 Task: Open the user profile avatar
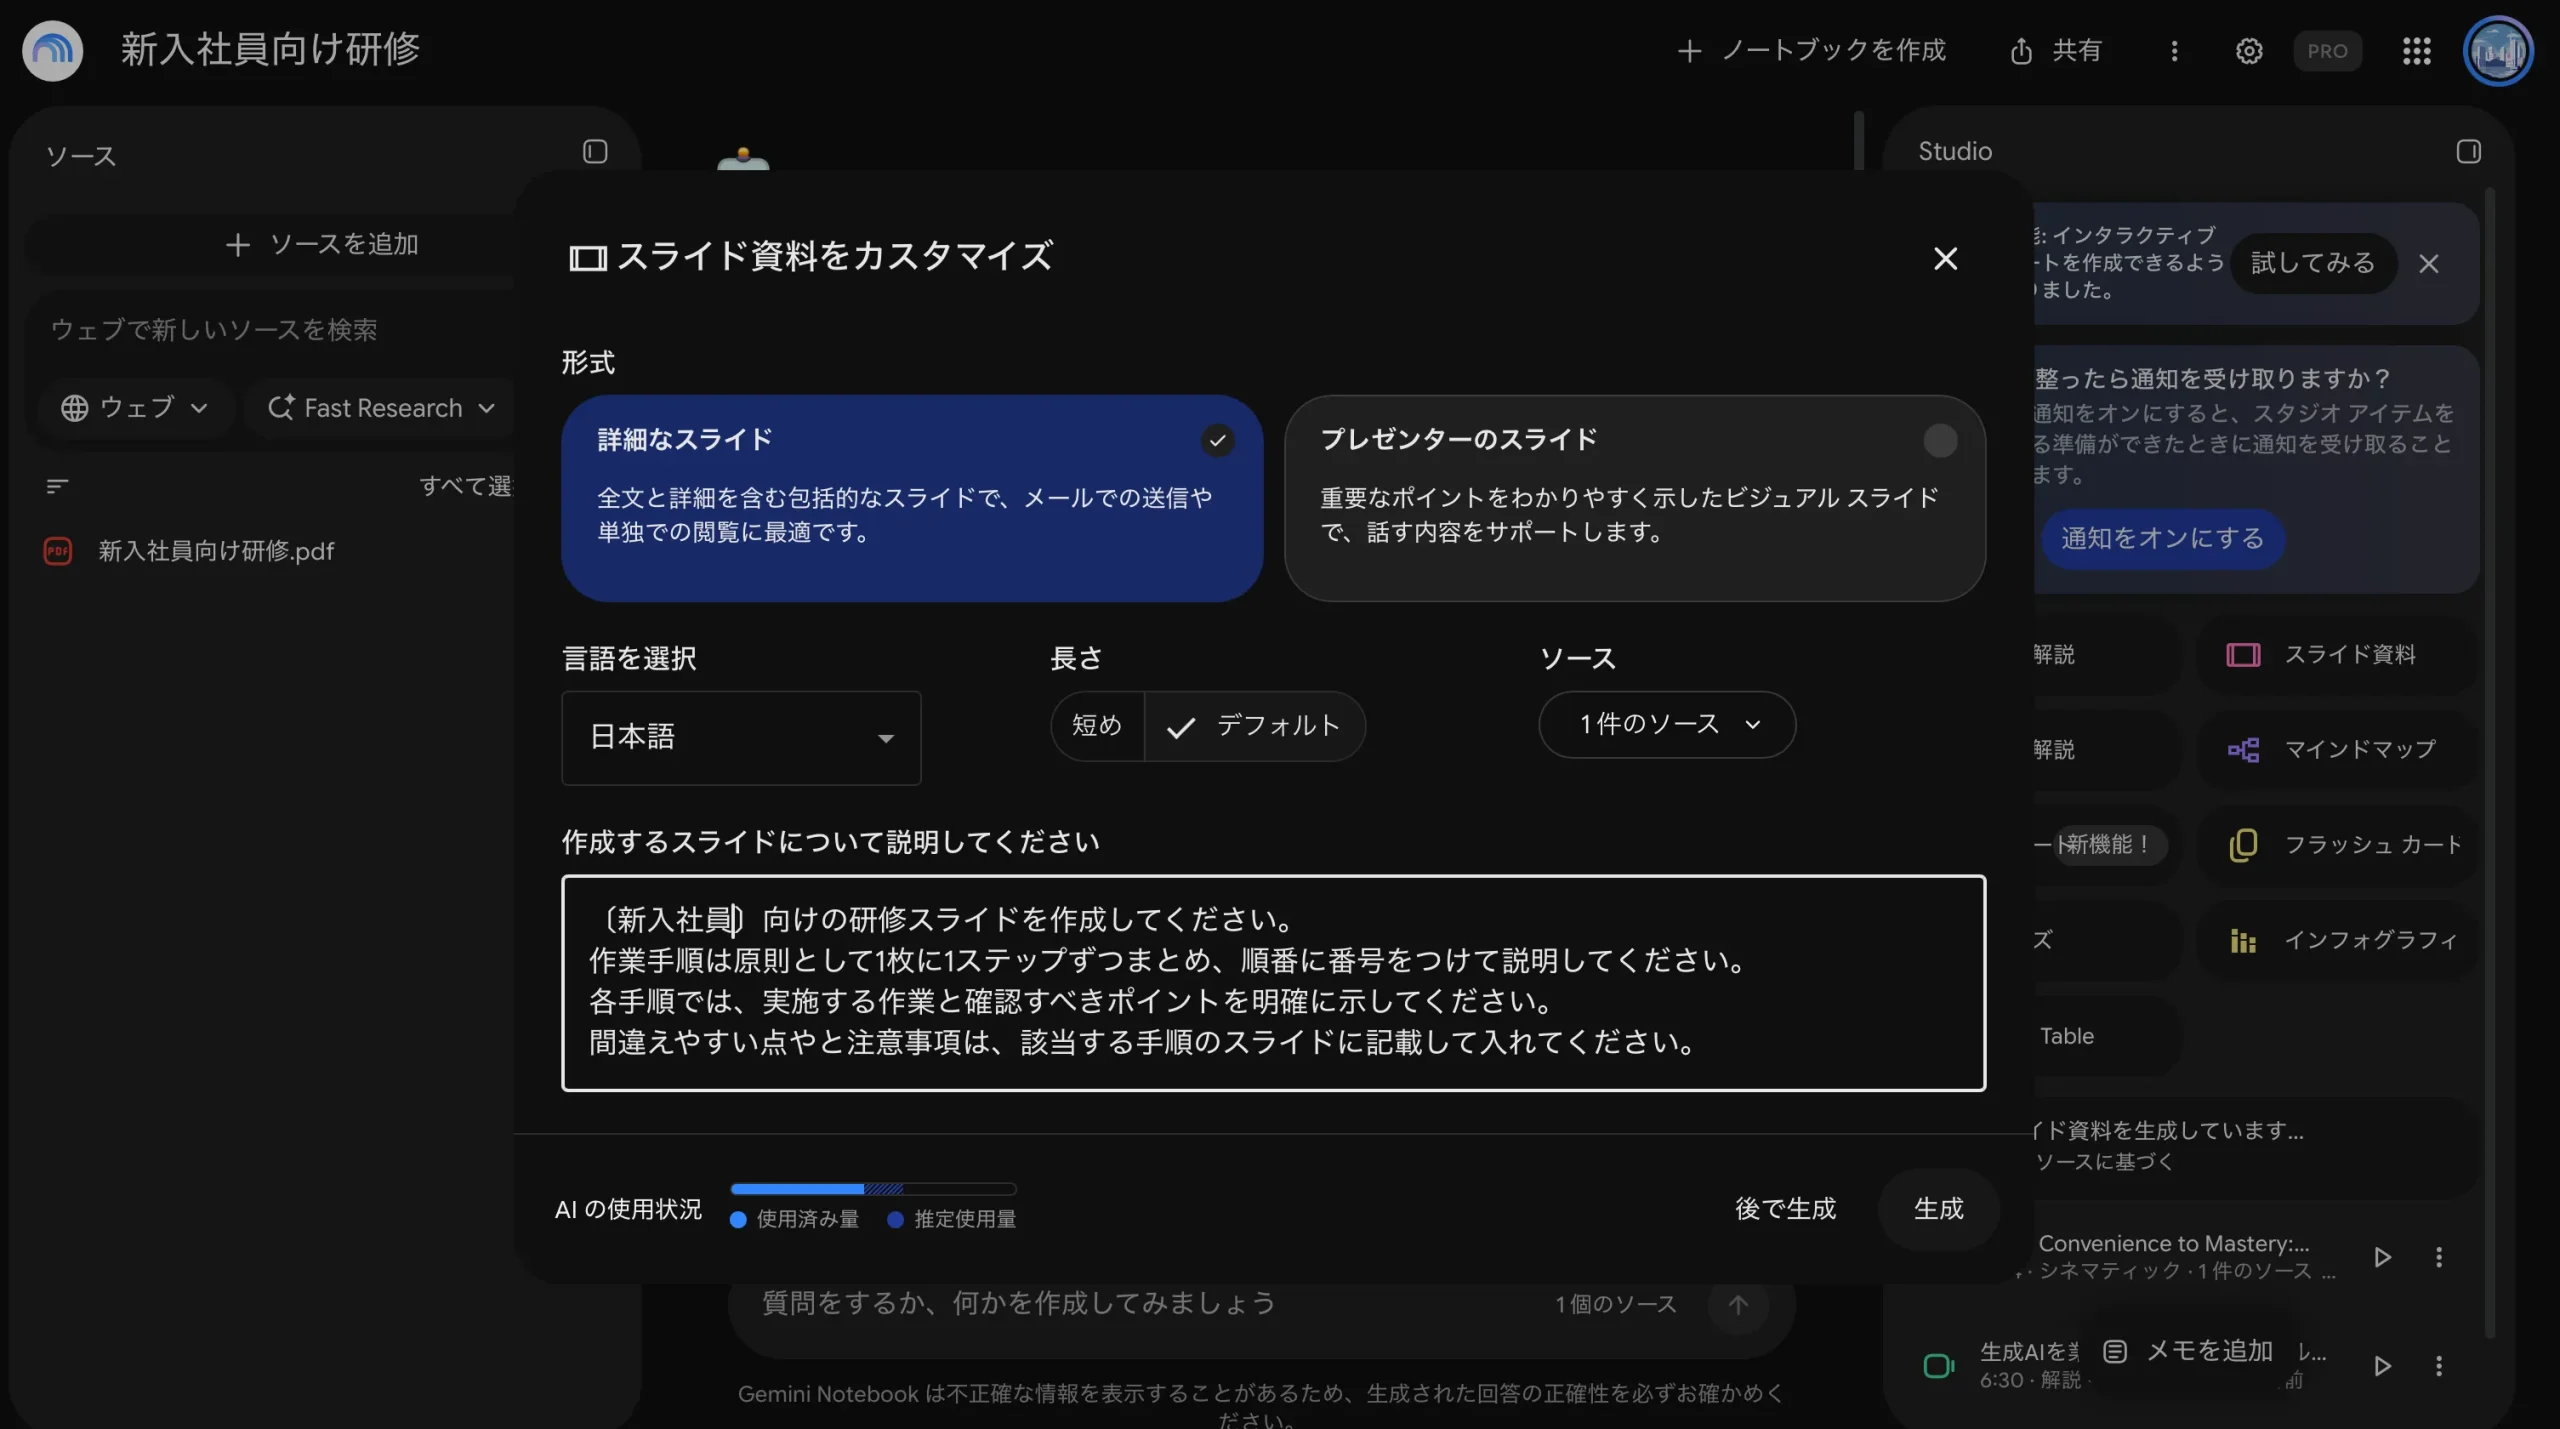click(2498, 51)
